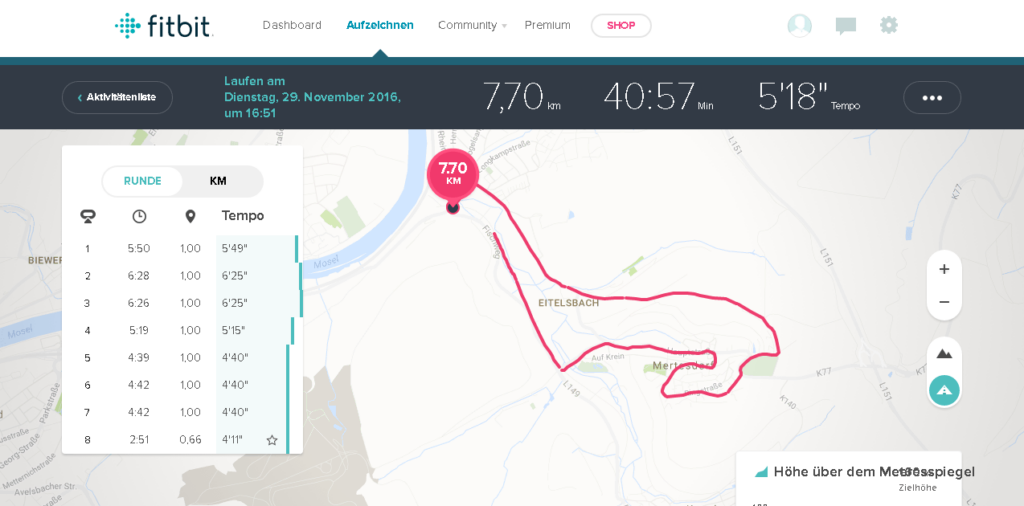Open the settings gear icon
1024x506 pixels.
click(889, 25)
